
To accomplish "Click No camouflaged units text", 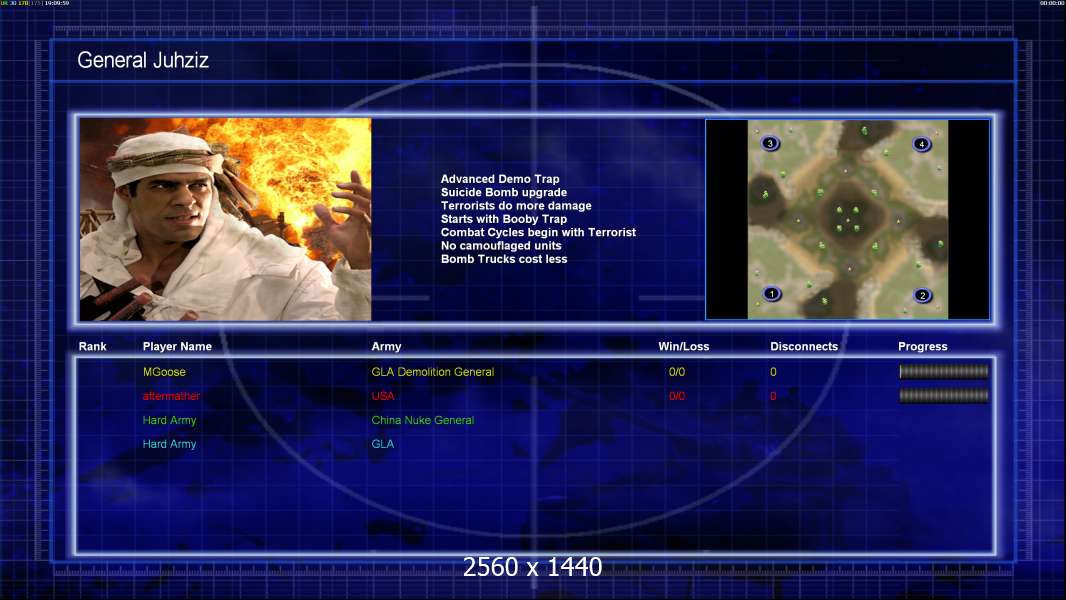I will coord(501,245).
